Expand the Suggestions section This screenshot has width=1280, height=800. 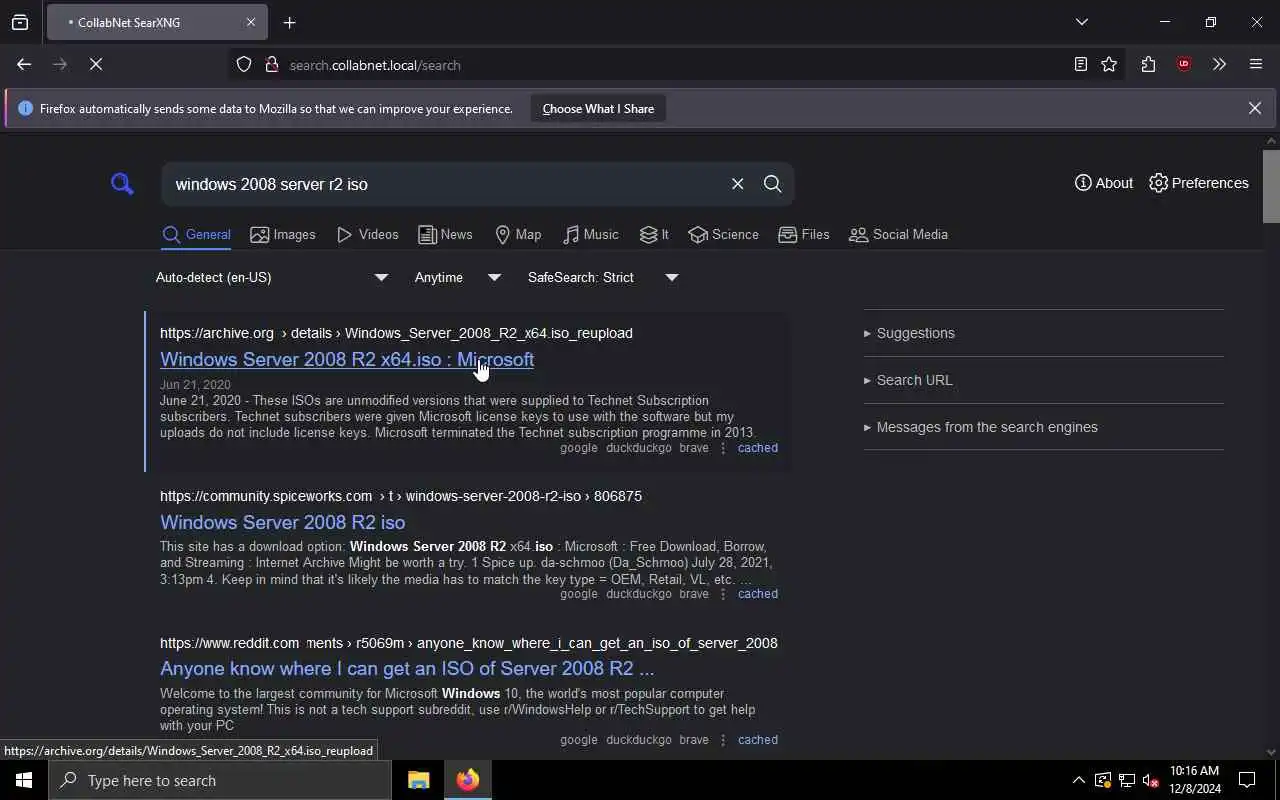[x=909, y=333]
